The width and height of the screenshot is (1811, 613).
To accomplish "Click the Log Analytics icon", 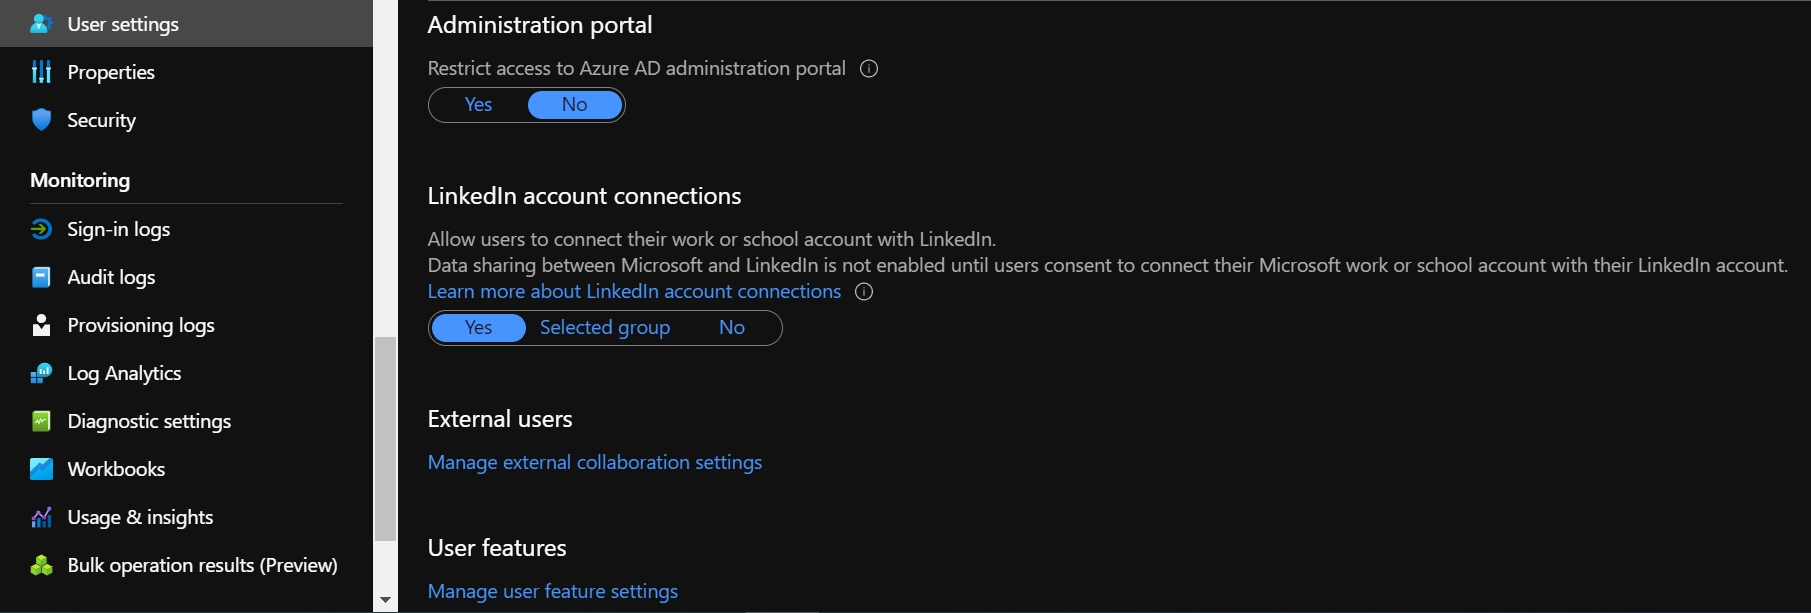I will click(41, 373).
